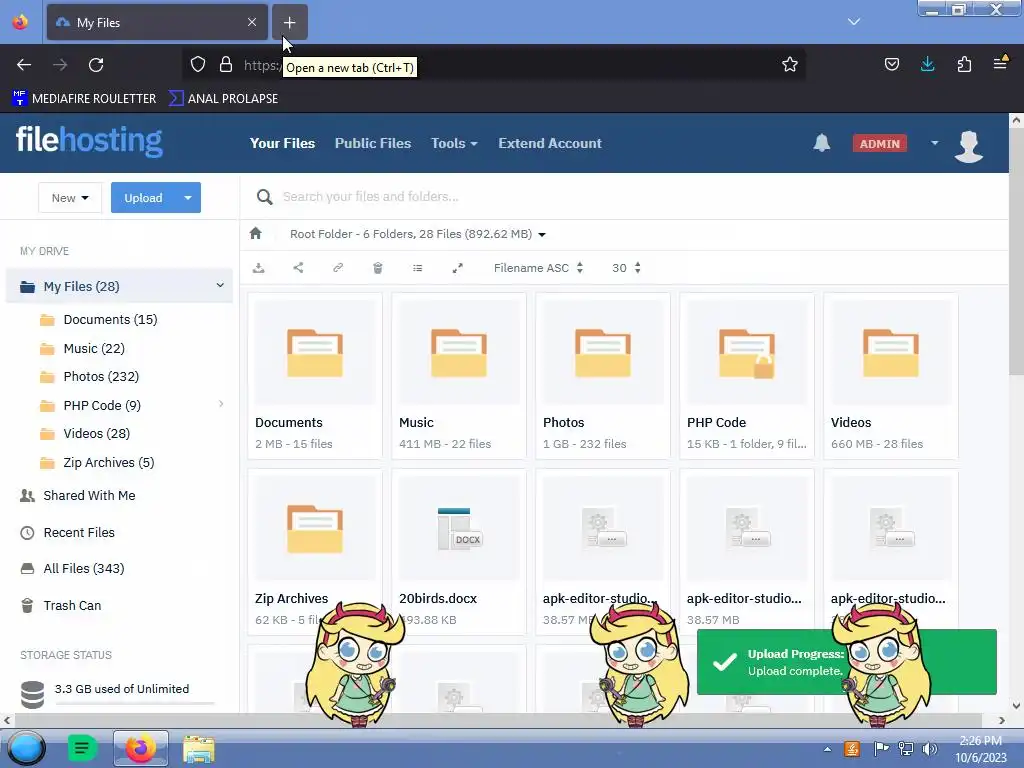Open notifications bell icon
Viewport: 1024px width, 768px height.
tap(822, 143)
